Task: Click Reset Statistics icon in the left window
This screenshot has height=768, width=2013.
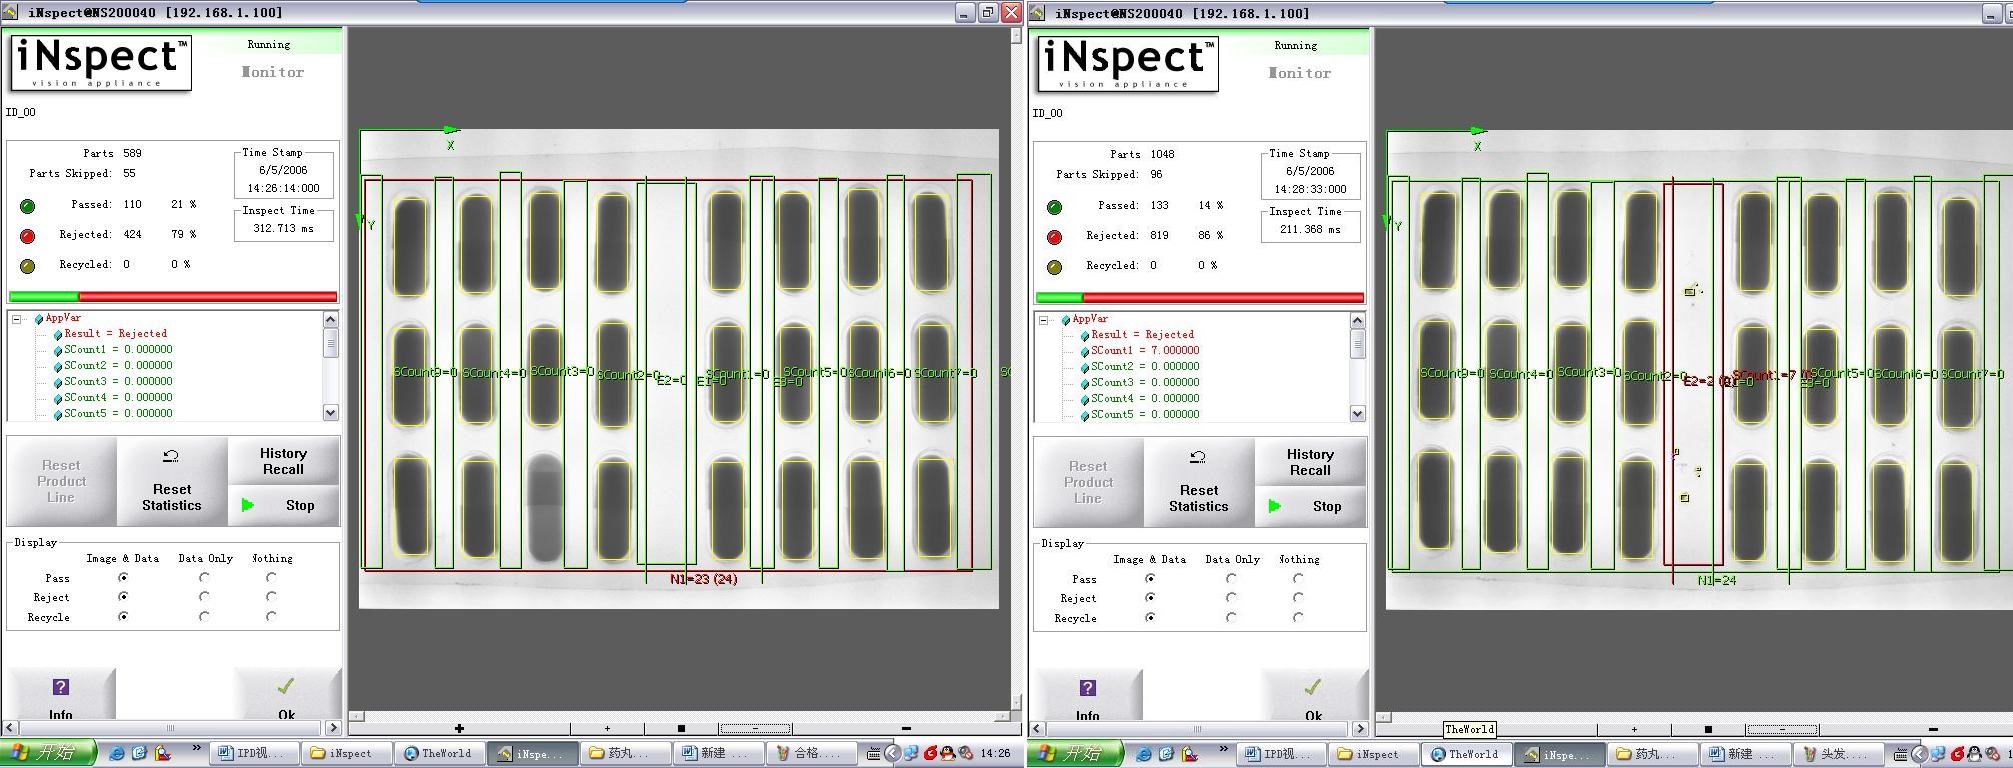Action: pos(171,456)
